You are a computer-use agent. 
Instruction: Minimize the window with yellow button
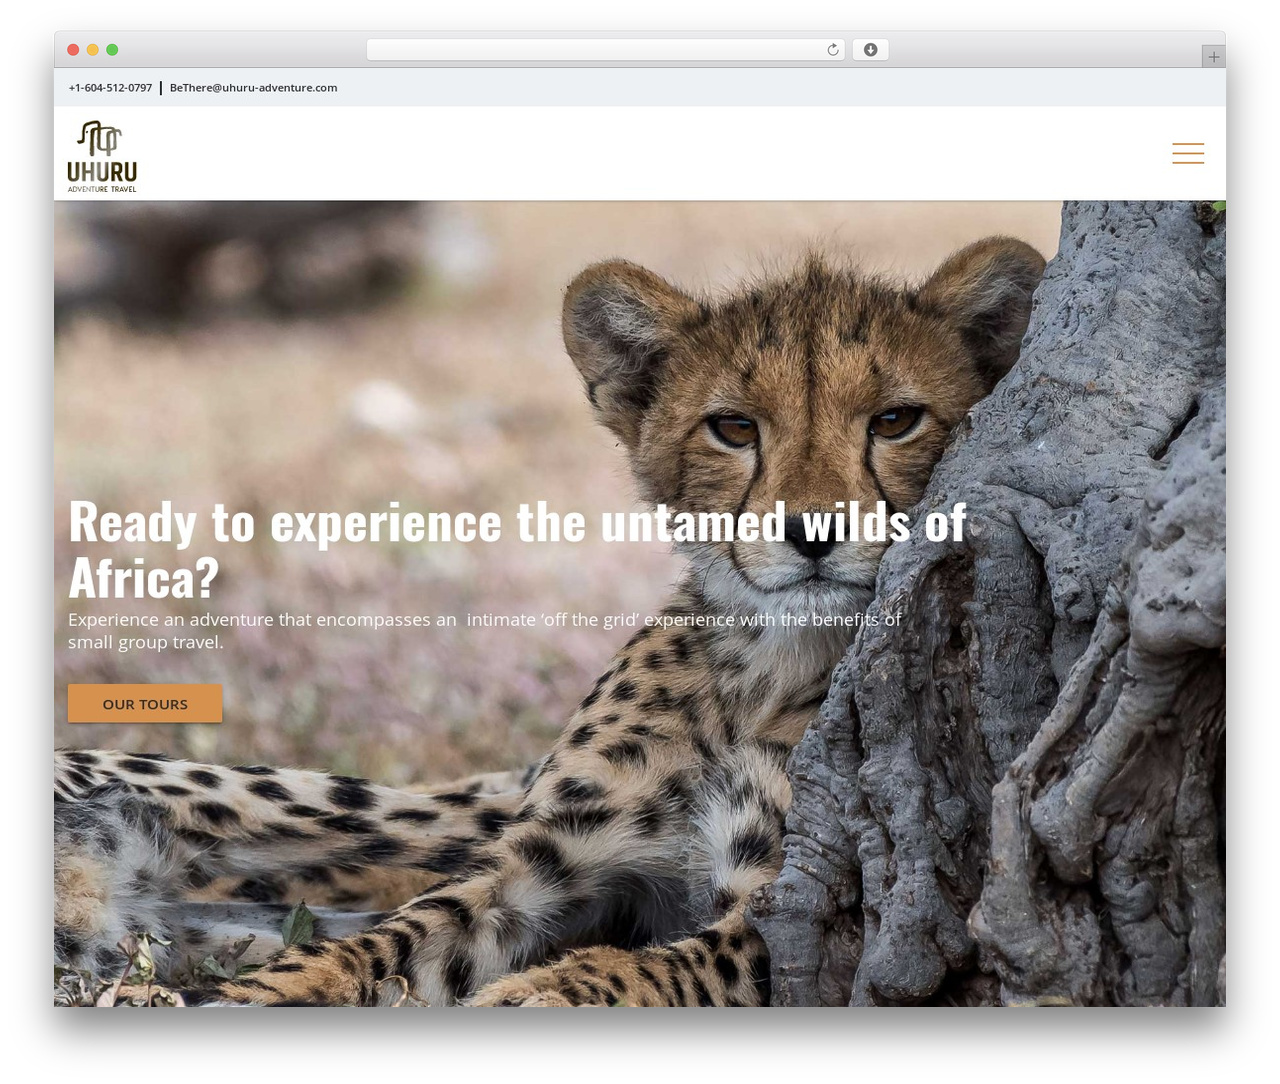click(92, 50)
